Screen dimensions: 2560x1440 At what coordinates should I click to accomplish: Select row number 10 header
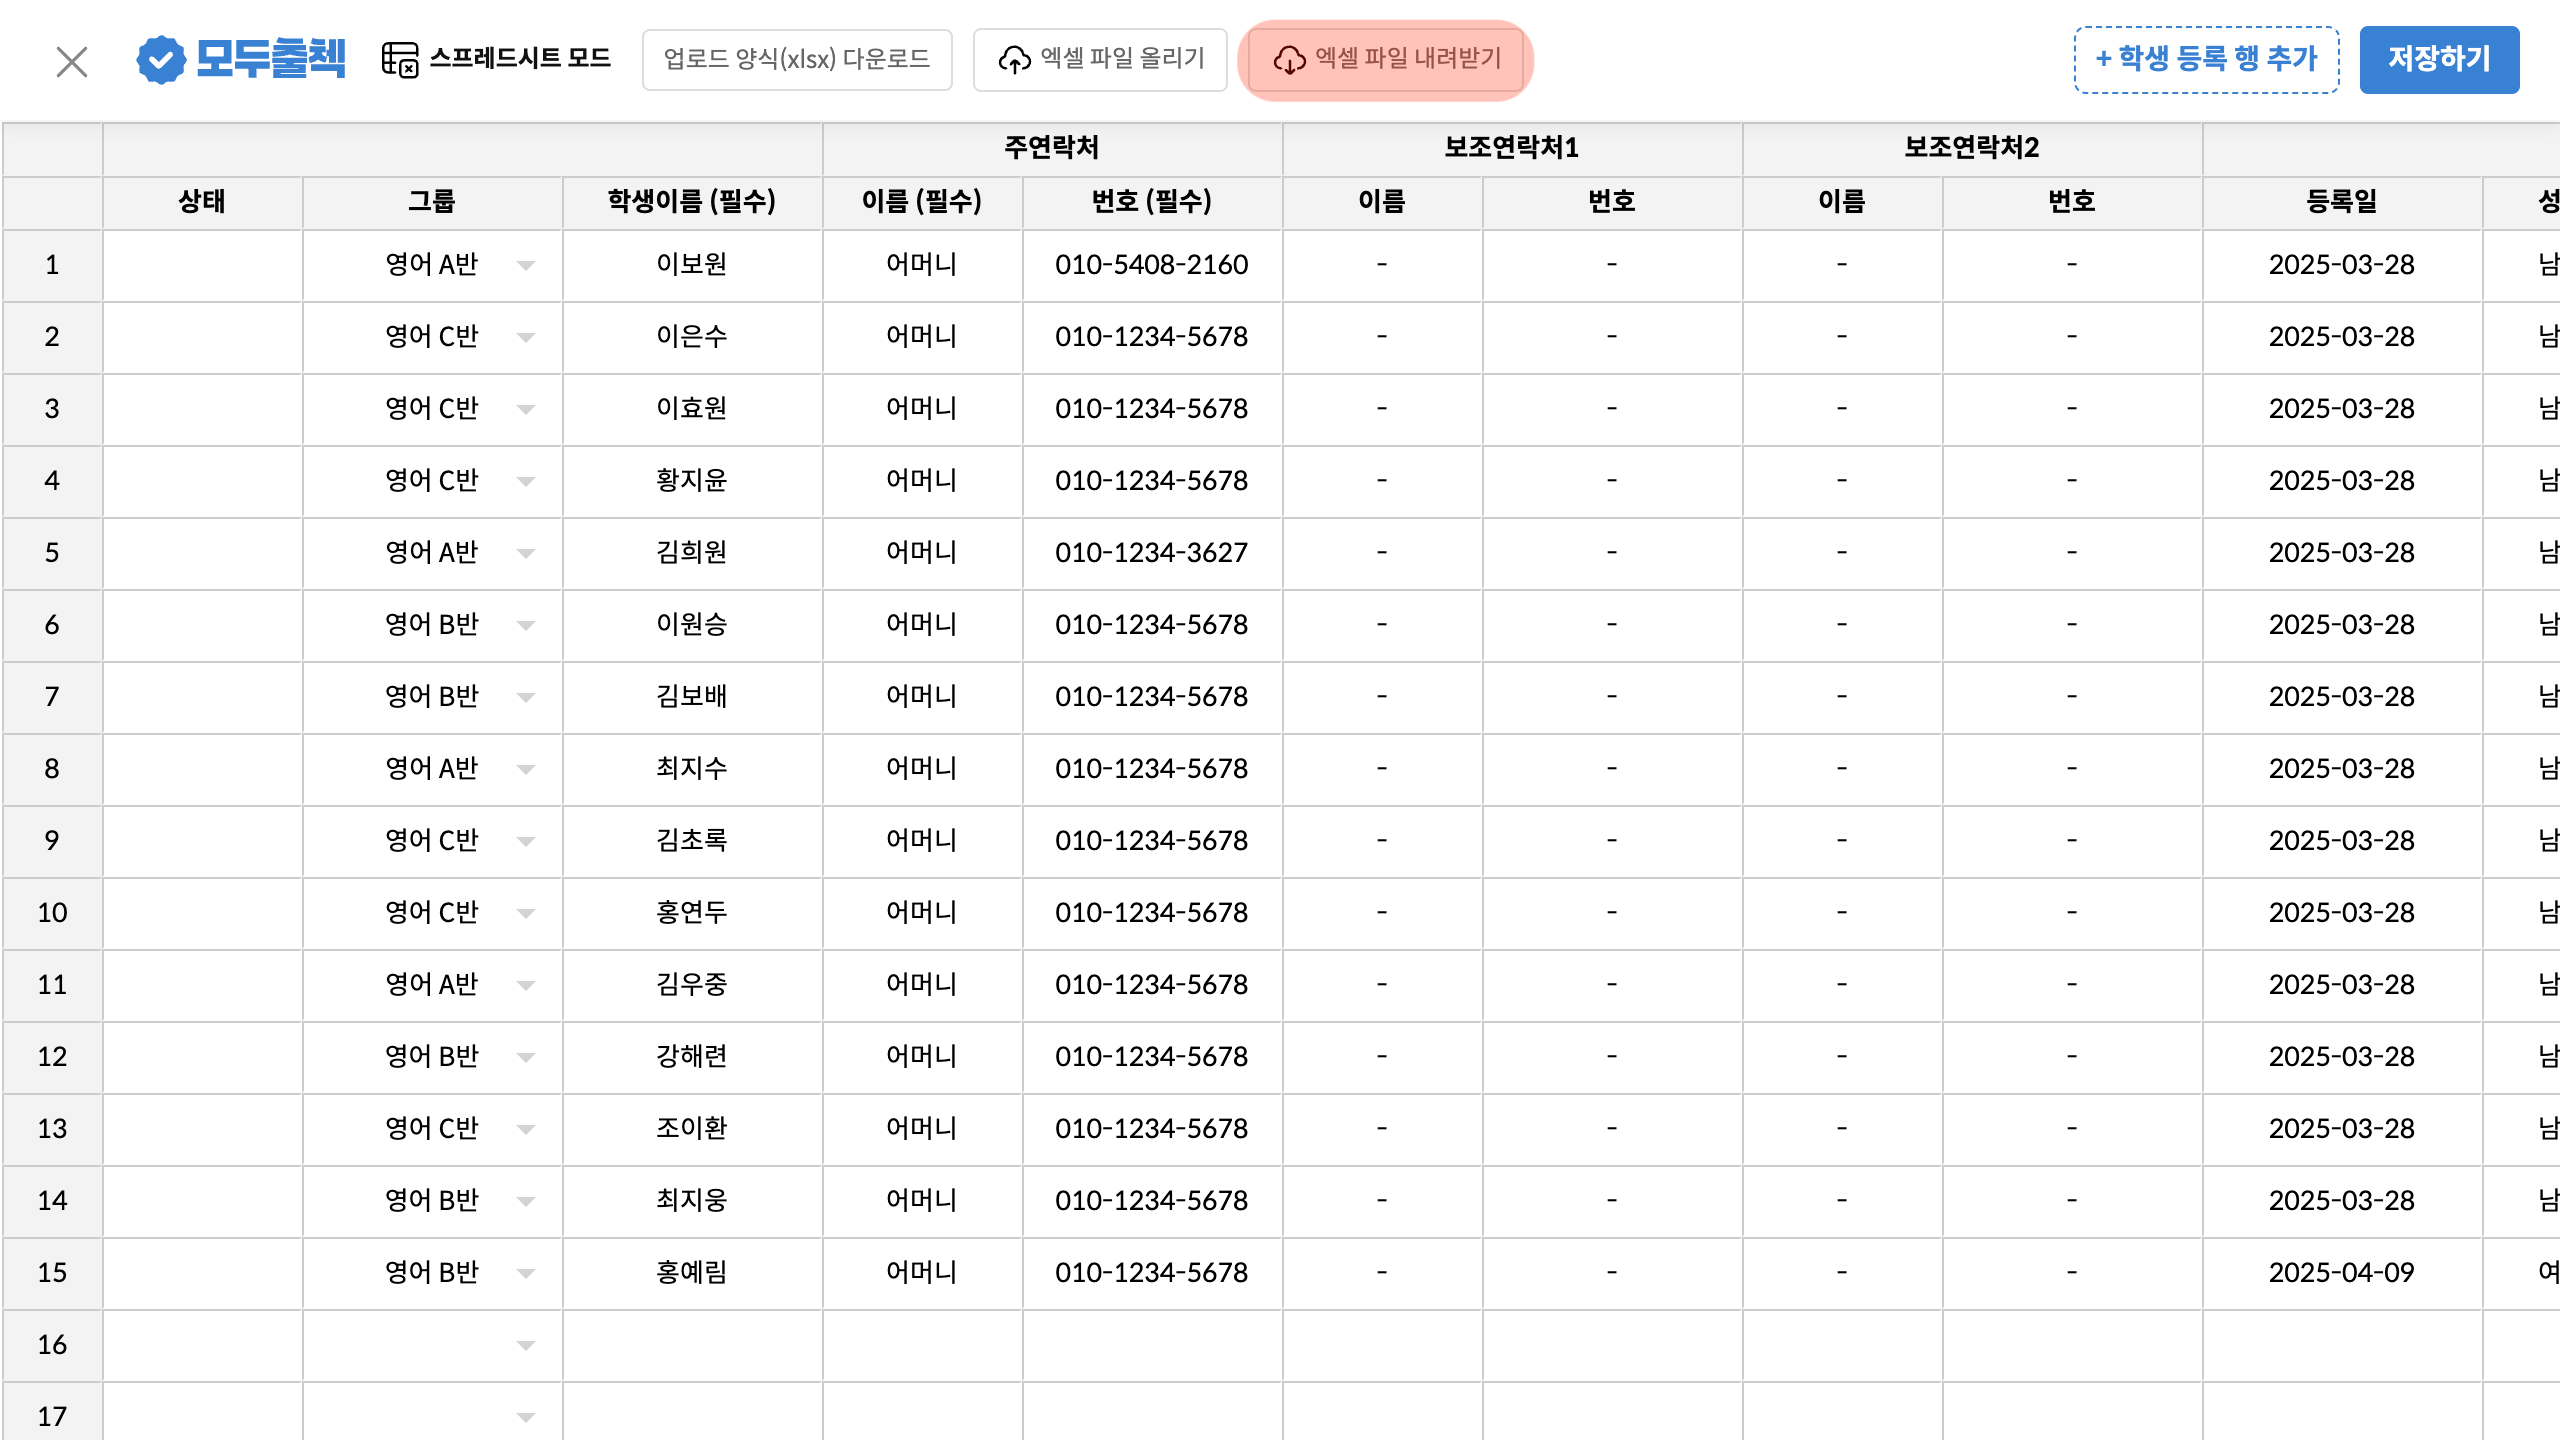click(x=52, y=913)
